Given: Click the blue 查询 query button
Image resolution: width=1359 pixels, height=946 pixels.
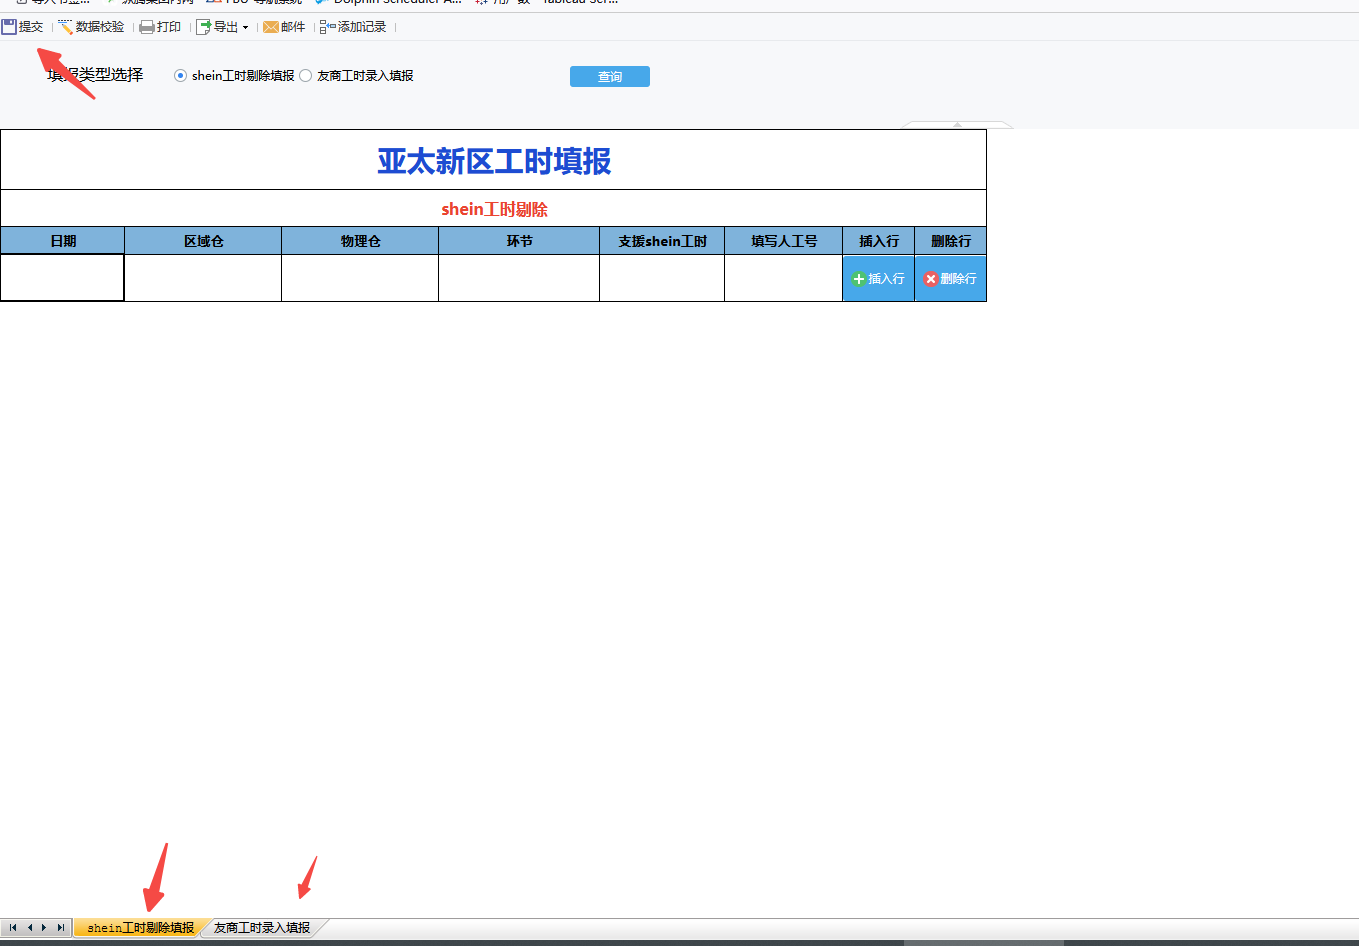Looking at the screenshot, I should pos(610,77).
